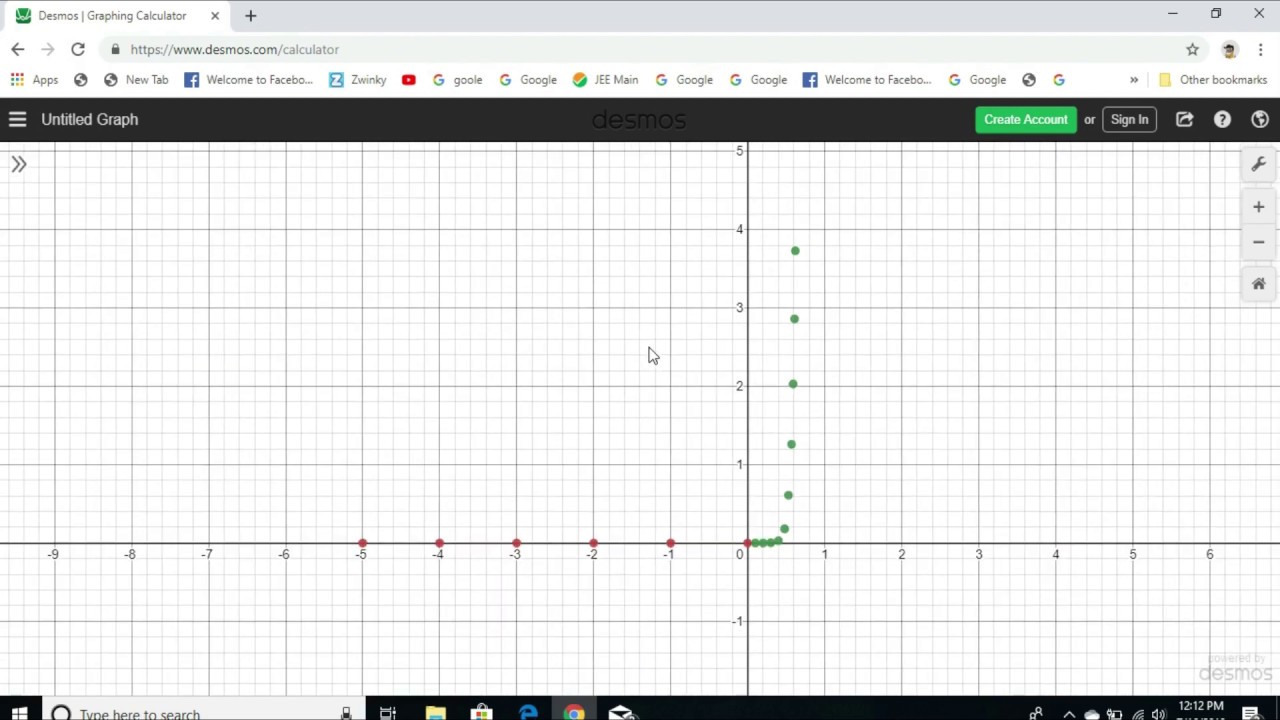The image size is (1280, 720).
Task: Open the Share Graph icon
Action: click(x=1184, y=119)
